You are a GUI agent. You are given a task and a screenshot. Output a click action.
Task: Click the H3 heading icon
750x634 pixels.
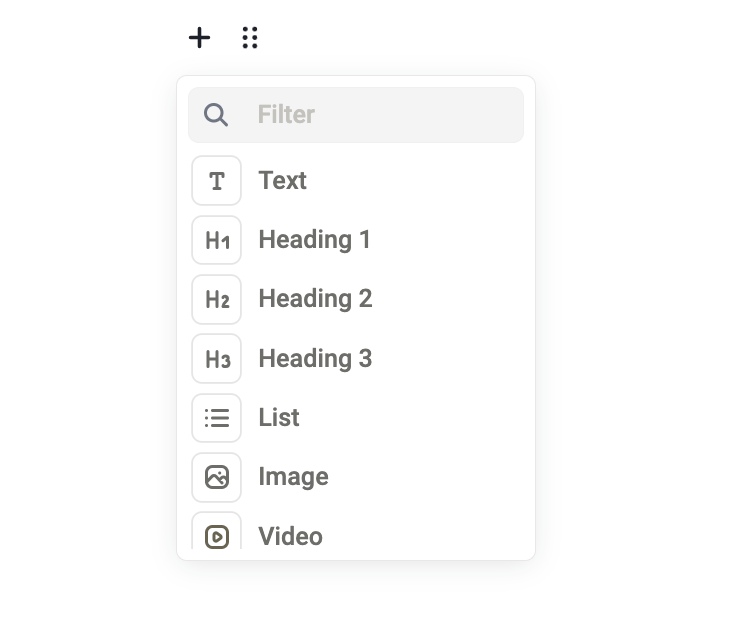217,359
